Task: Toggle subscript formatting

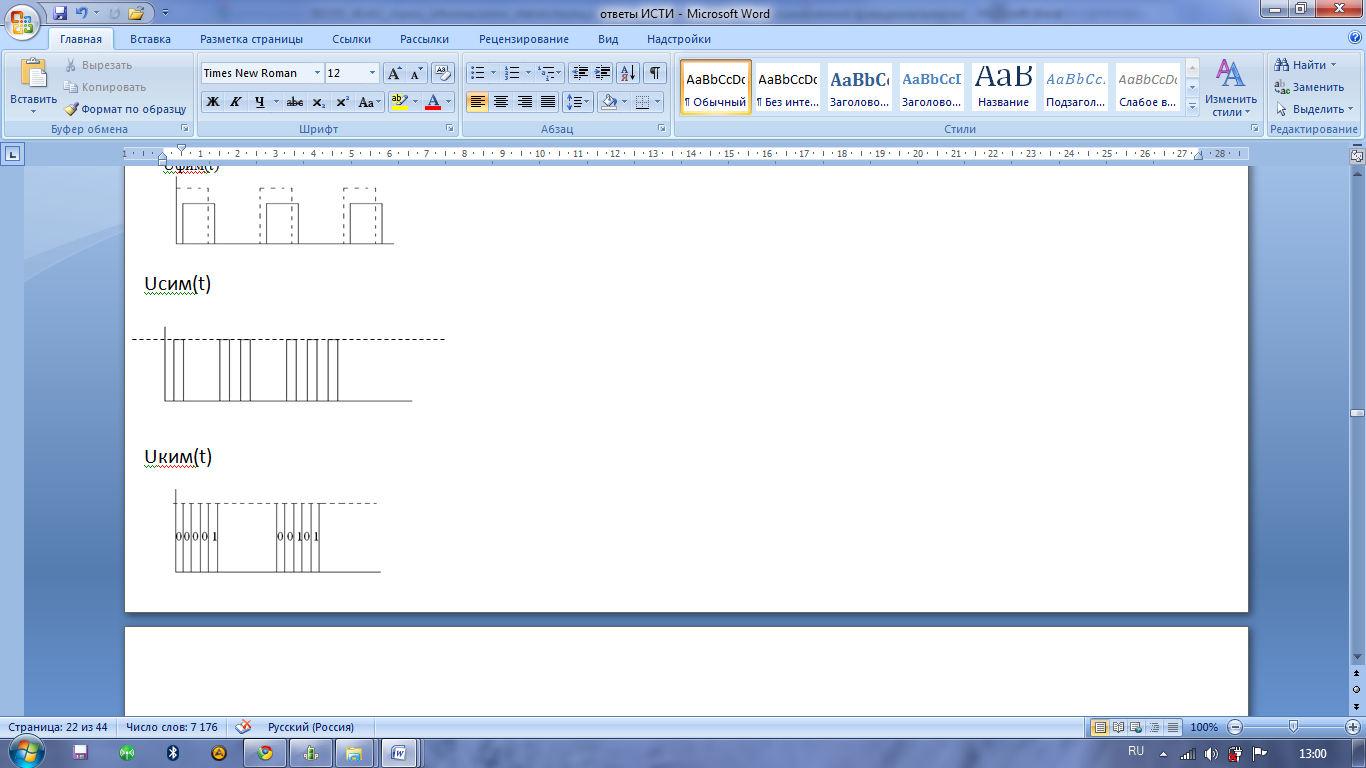Action: 318,102
